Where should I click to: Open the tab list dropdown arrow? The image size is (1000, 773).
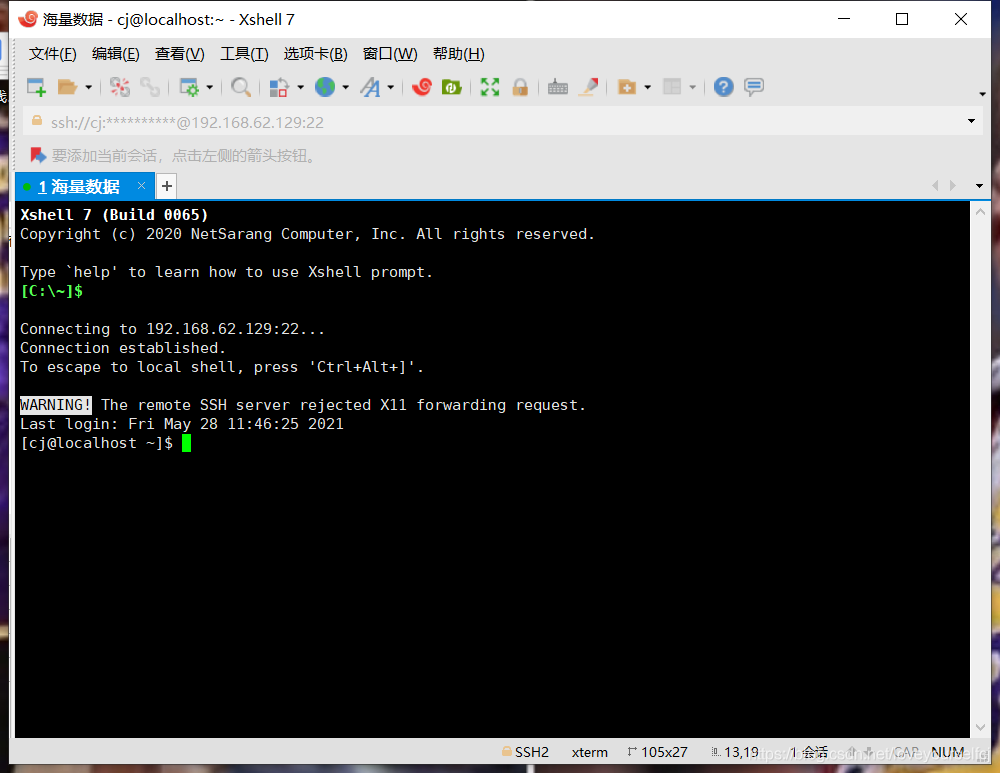tap(980, 186)
